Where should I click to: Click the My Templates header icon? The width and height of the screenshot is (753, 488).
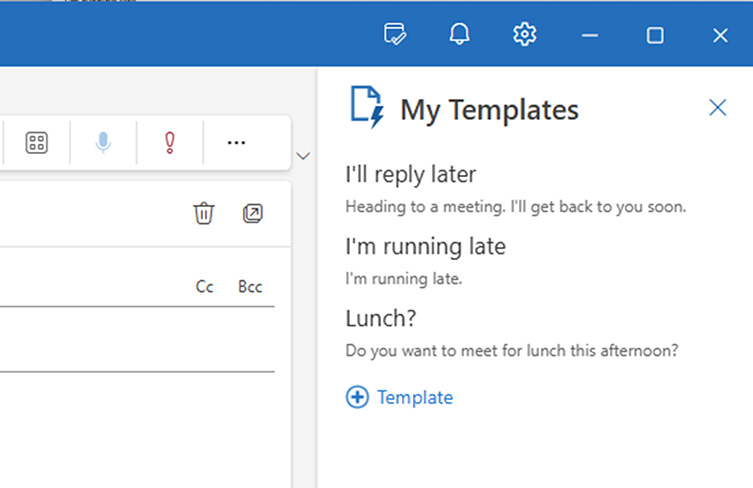pyautogui.click(x=367, y=108)
